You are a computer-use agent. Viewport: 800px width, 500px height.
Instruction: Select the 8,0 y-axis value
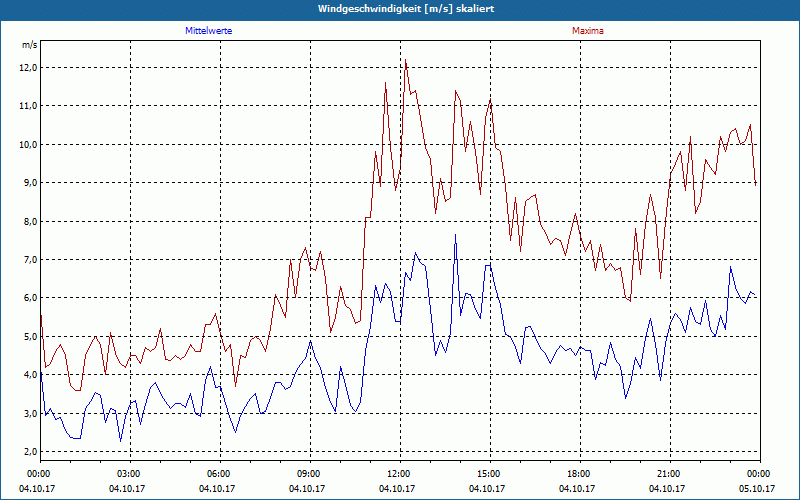click(30, 221)
